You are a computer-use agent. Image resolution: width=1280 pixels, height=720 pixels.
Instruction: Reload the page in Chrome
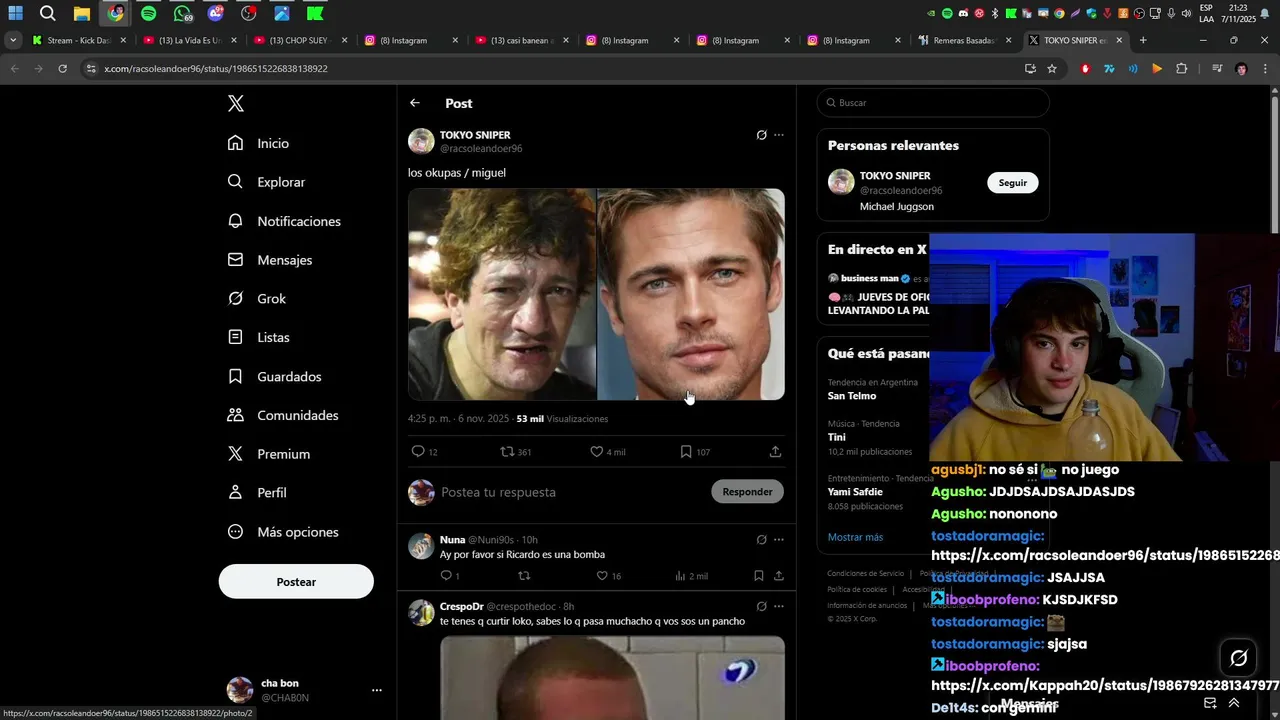click(x=62, y=69)
